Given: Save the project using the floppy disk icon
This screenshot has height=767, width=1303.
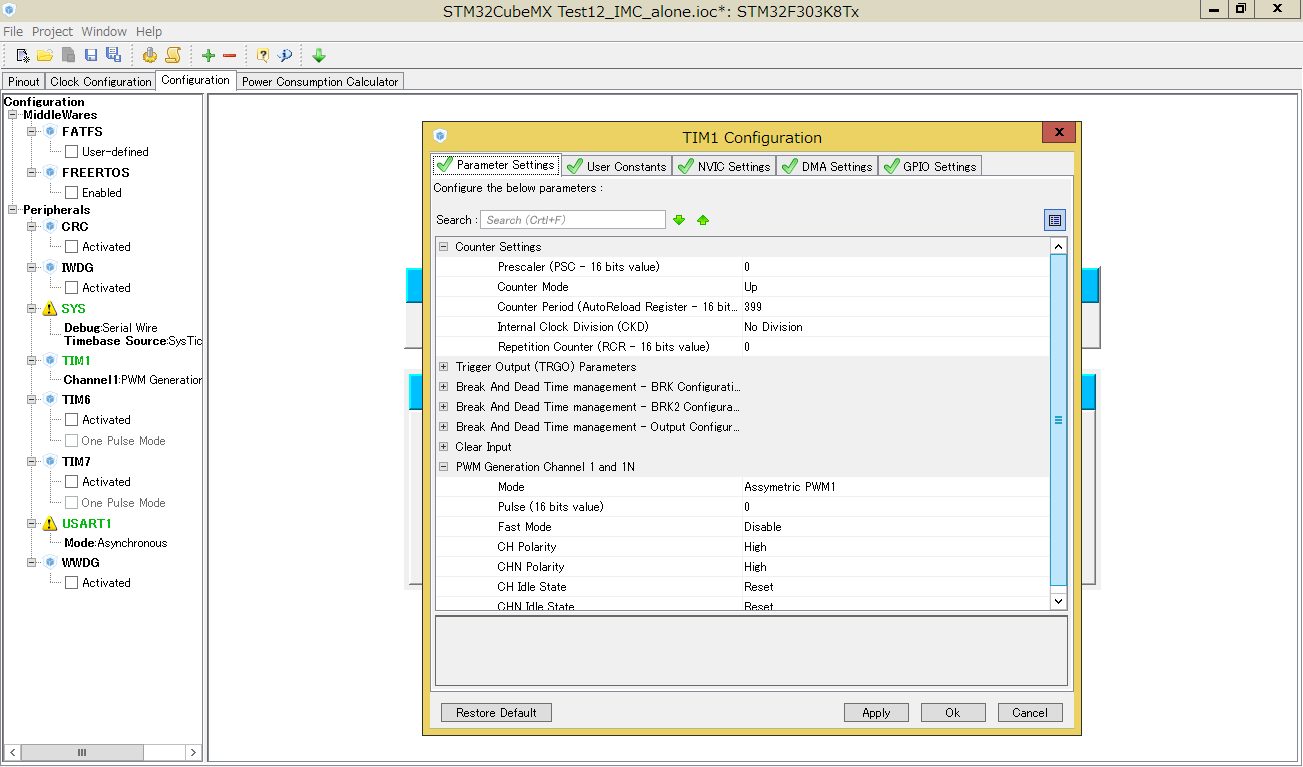Looking at the screenshot, I should pyautogui.click(x=89, y=55).
